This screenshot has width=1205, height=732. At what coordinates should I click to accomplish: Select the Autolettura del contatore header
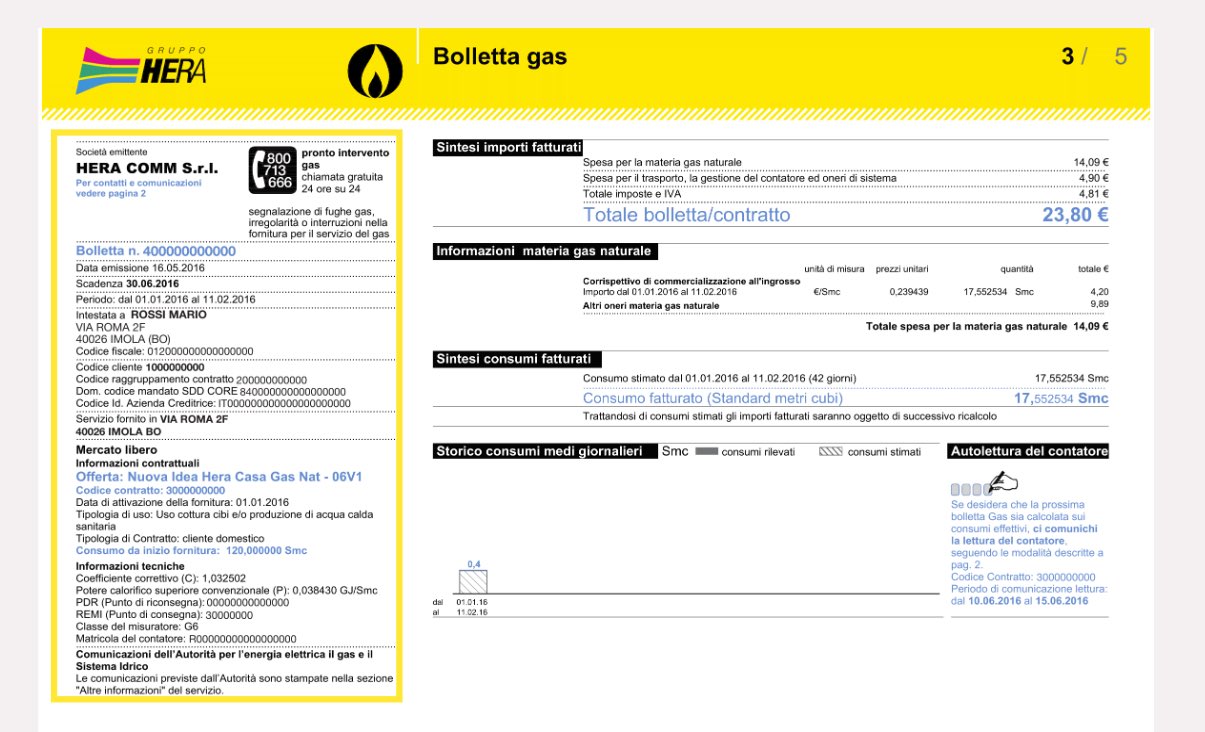1029,452
